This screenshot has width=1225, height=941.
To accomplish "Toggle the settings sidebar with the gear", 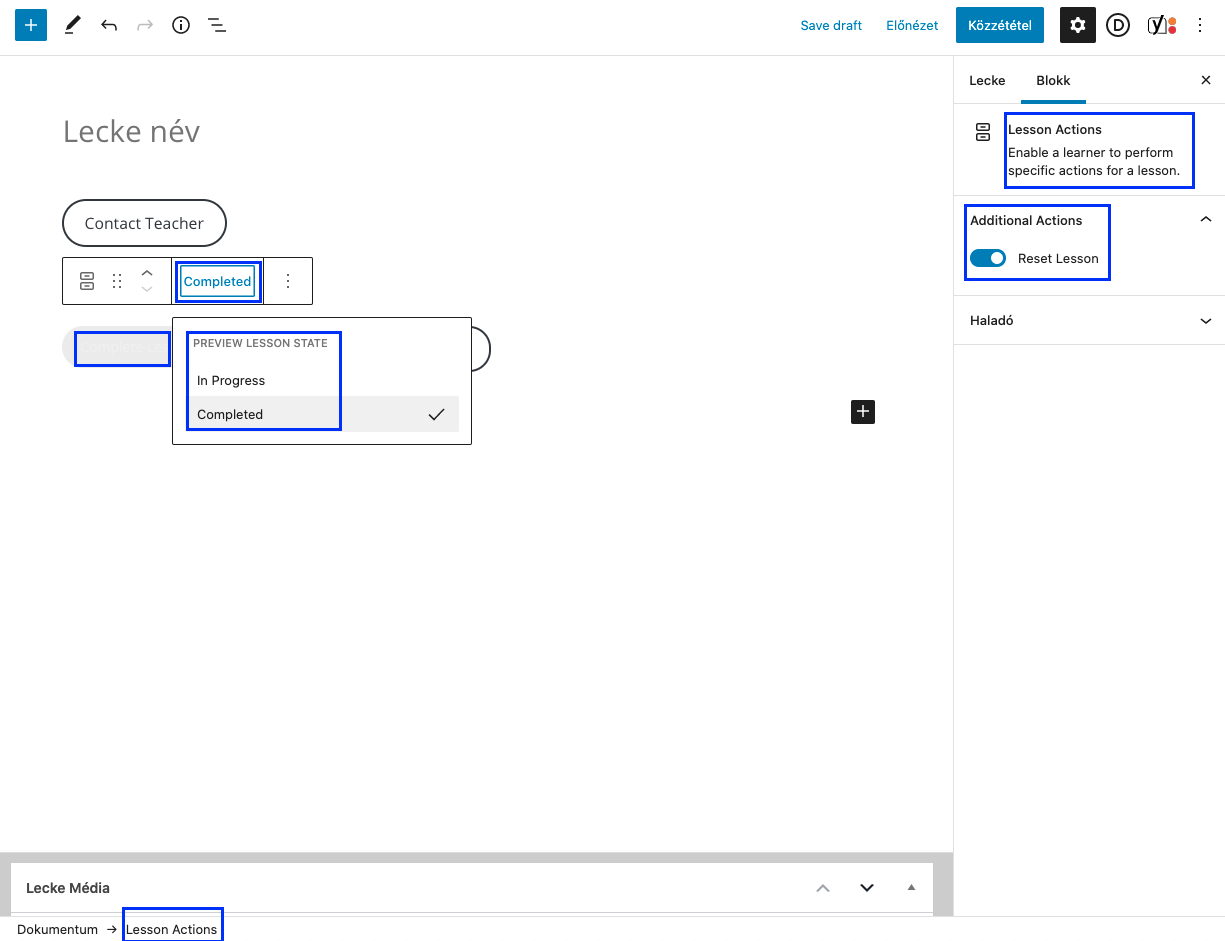I will click(x=1077, y=25).
